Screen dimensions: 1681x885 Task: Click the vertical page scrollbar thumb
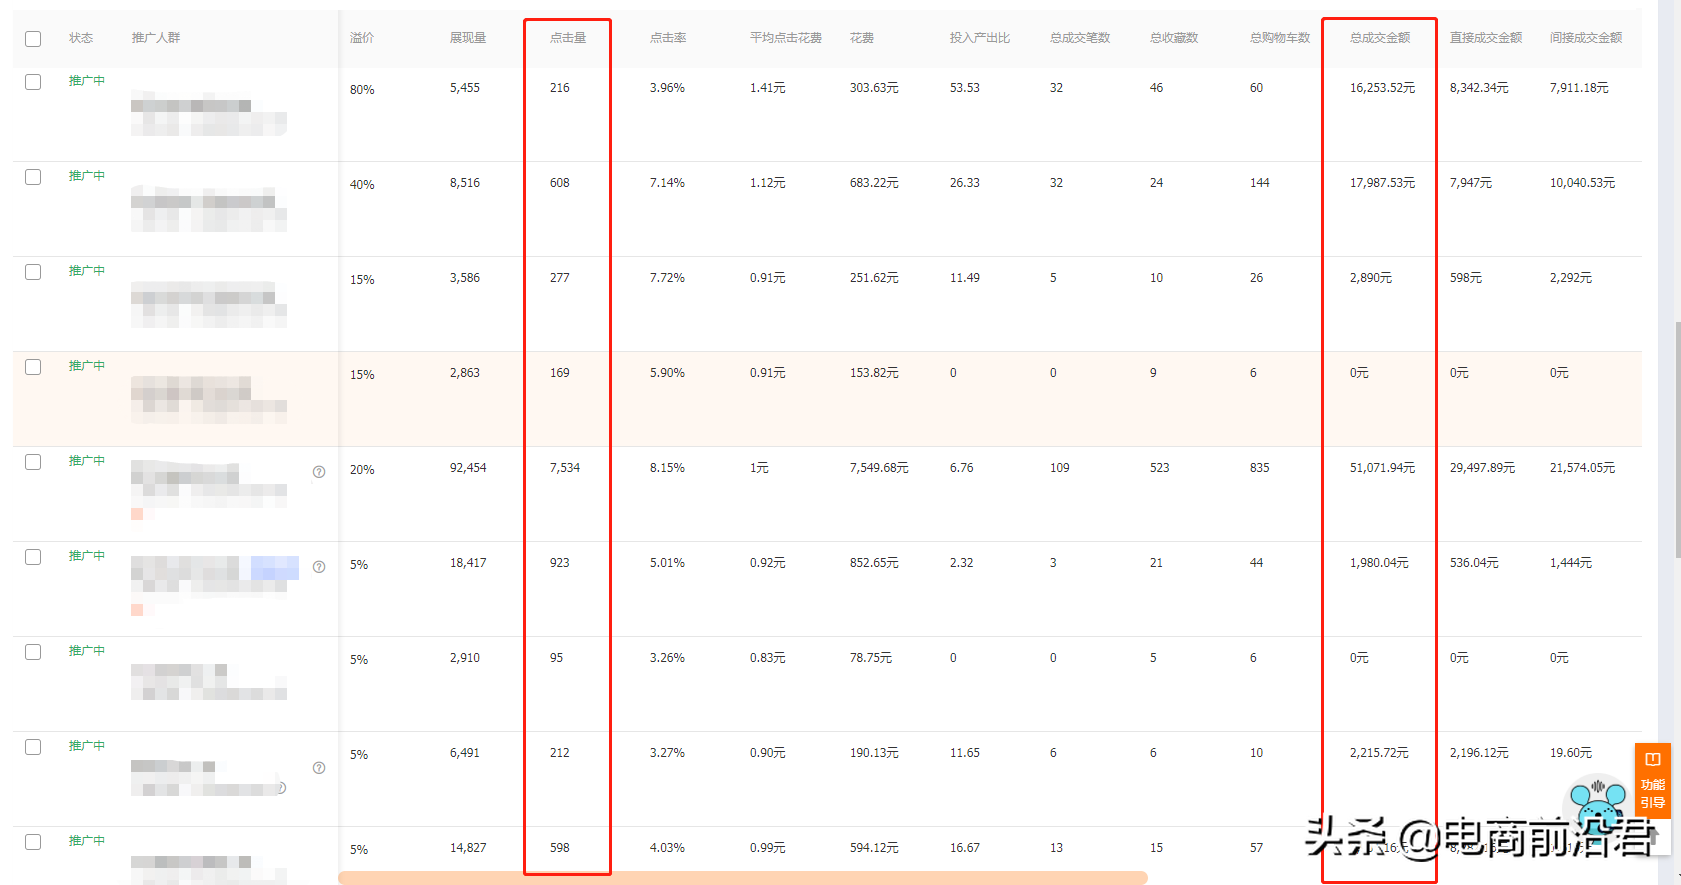[1677, 440]
